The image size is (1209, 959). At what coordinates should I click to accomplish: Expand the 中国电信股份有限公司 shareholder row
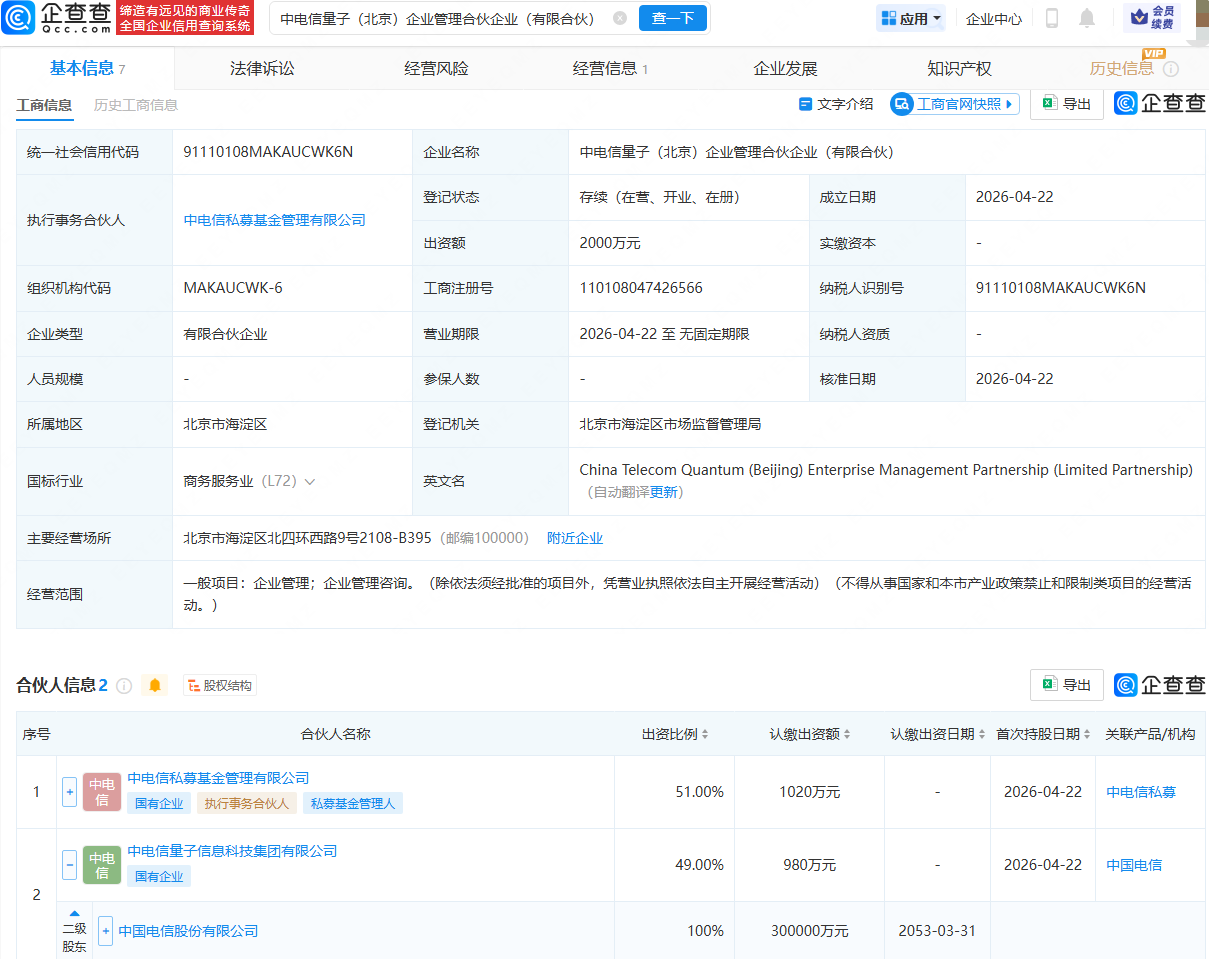[106, 931]
